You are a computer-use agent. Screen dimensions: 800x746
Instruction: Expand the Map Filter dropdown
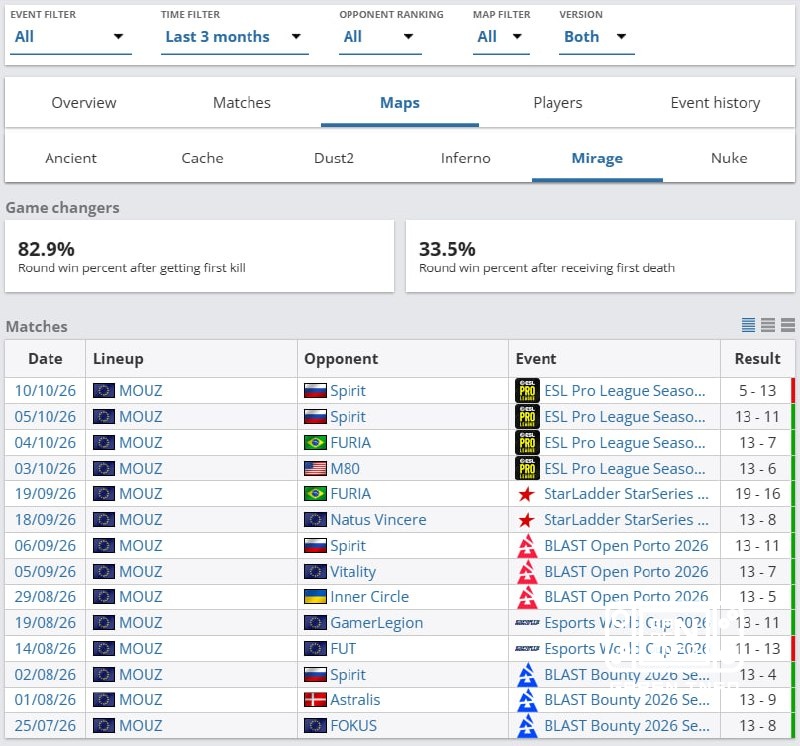point(501,37)
